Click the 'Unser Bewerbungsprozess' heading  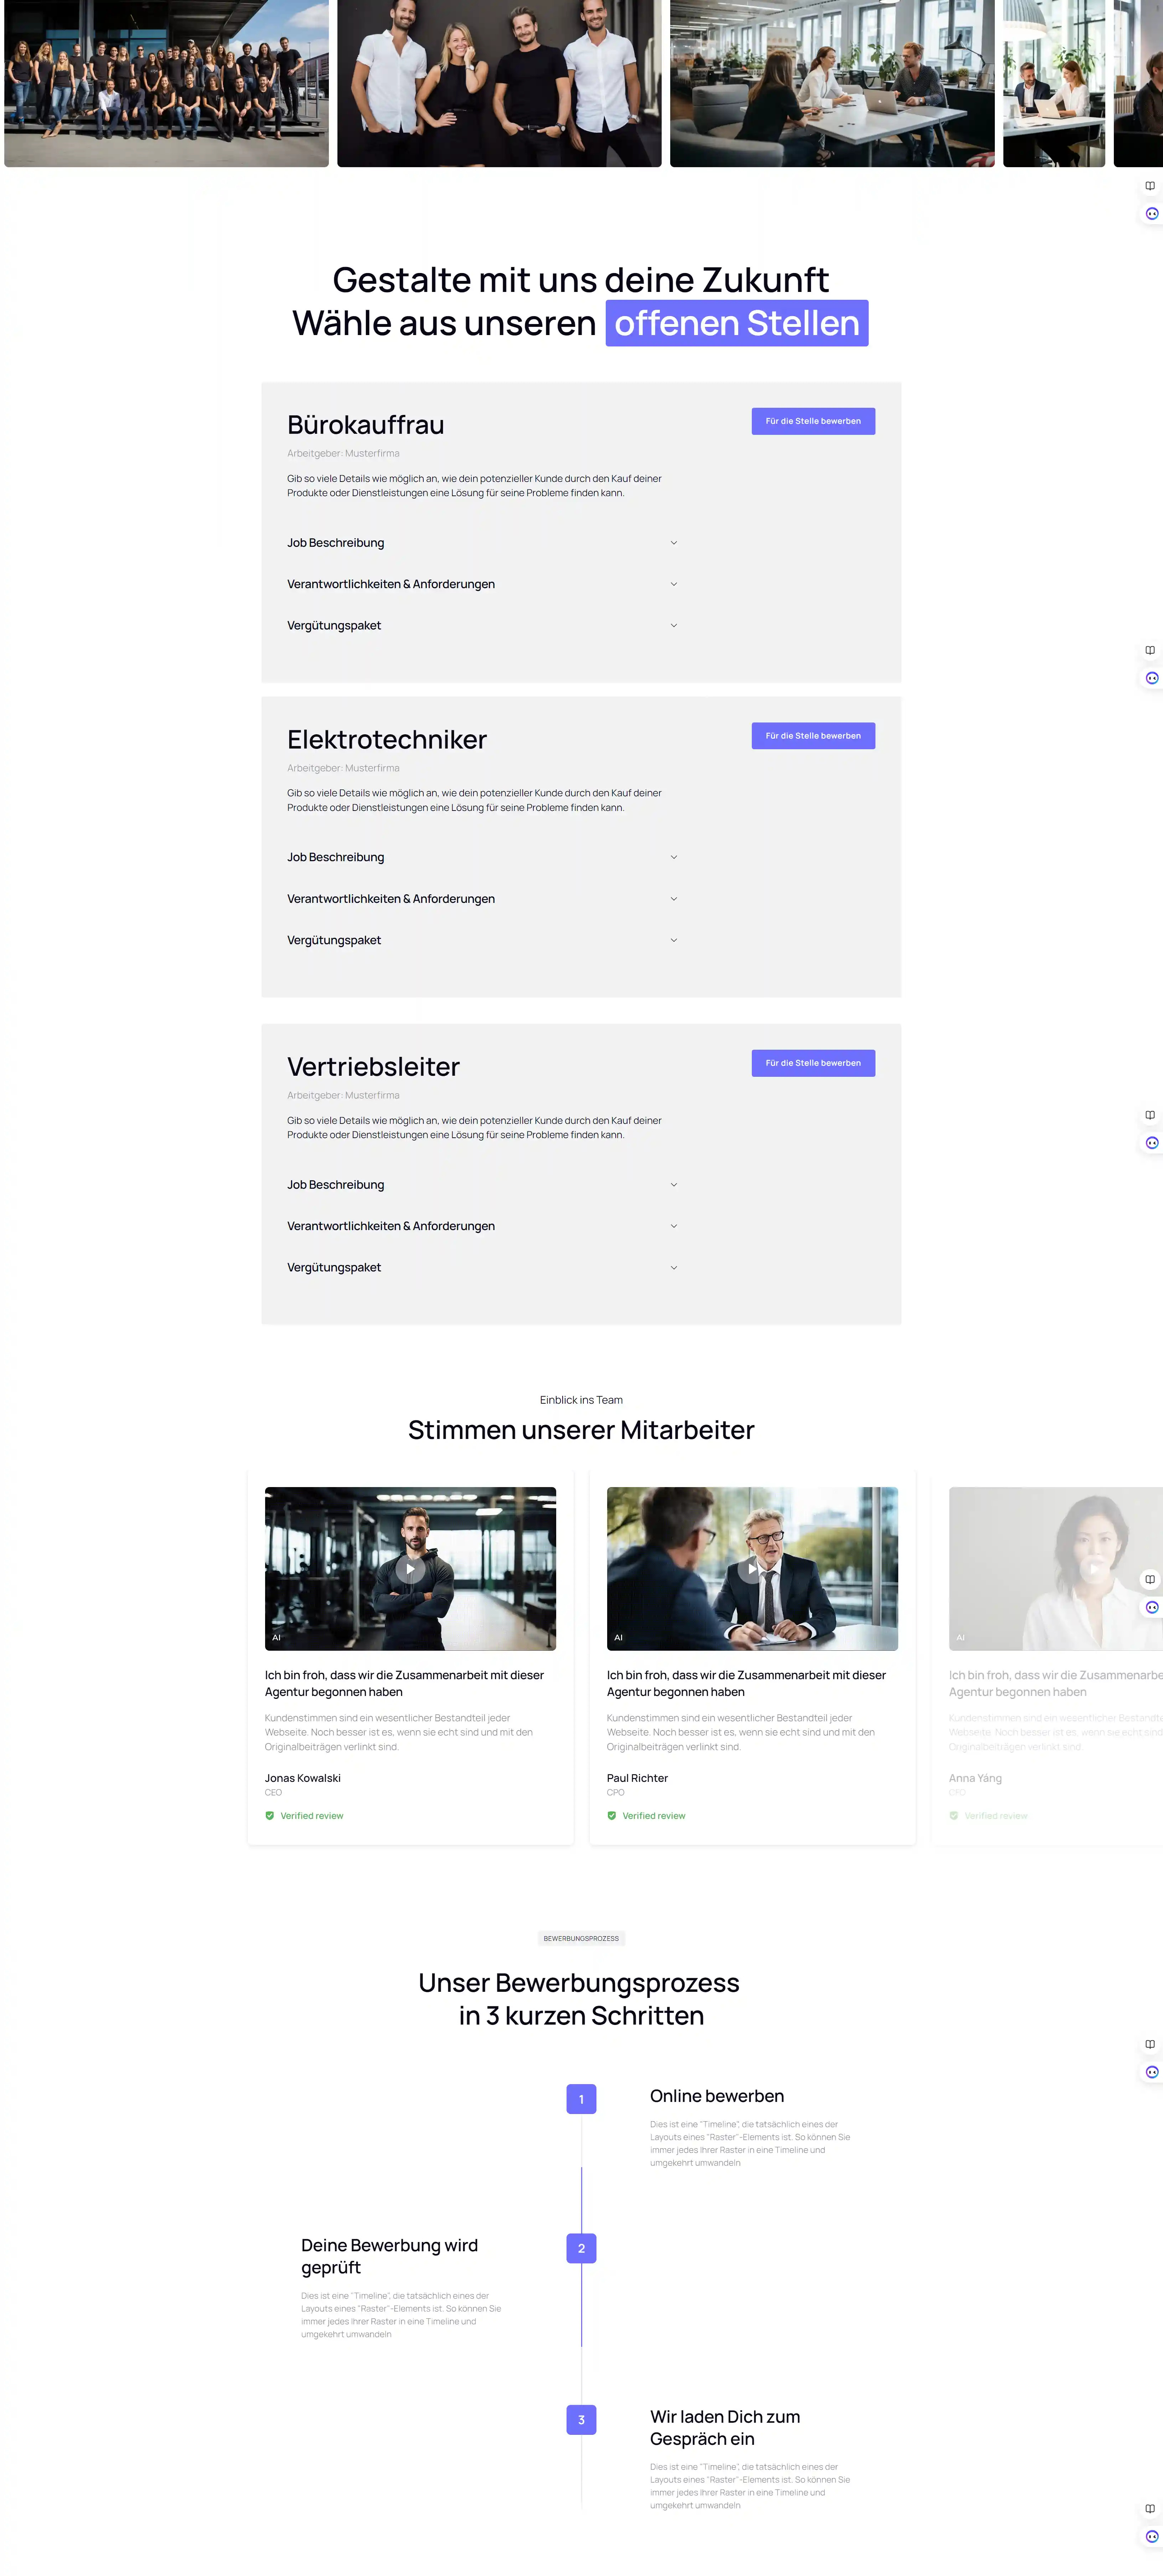click(x=579, y=1983)
